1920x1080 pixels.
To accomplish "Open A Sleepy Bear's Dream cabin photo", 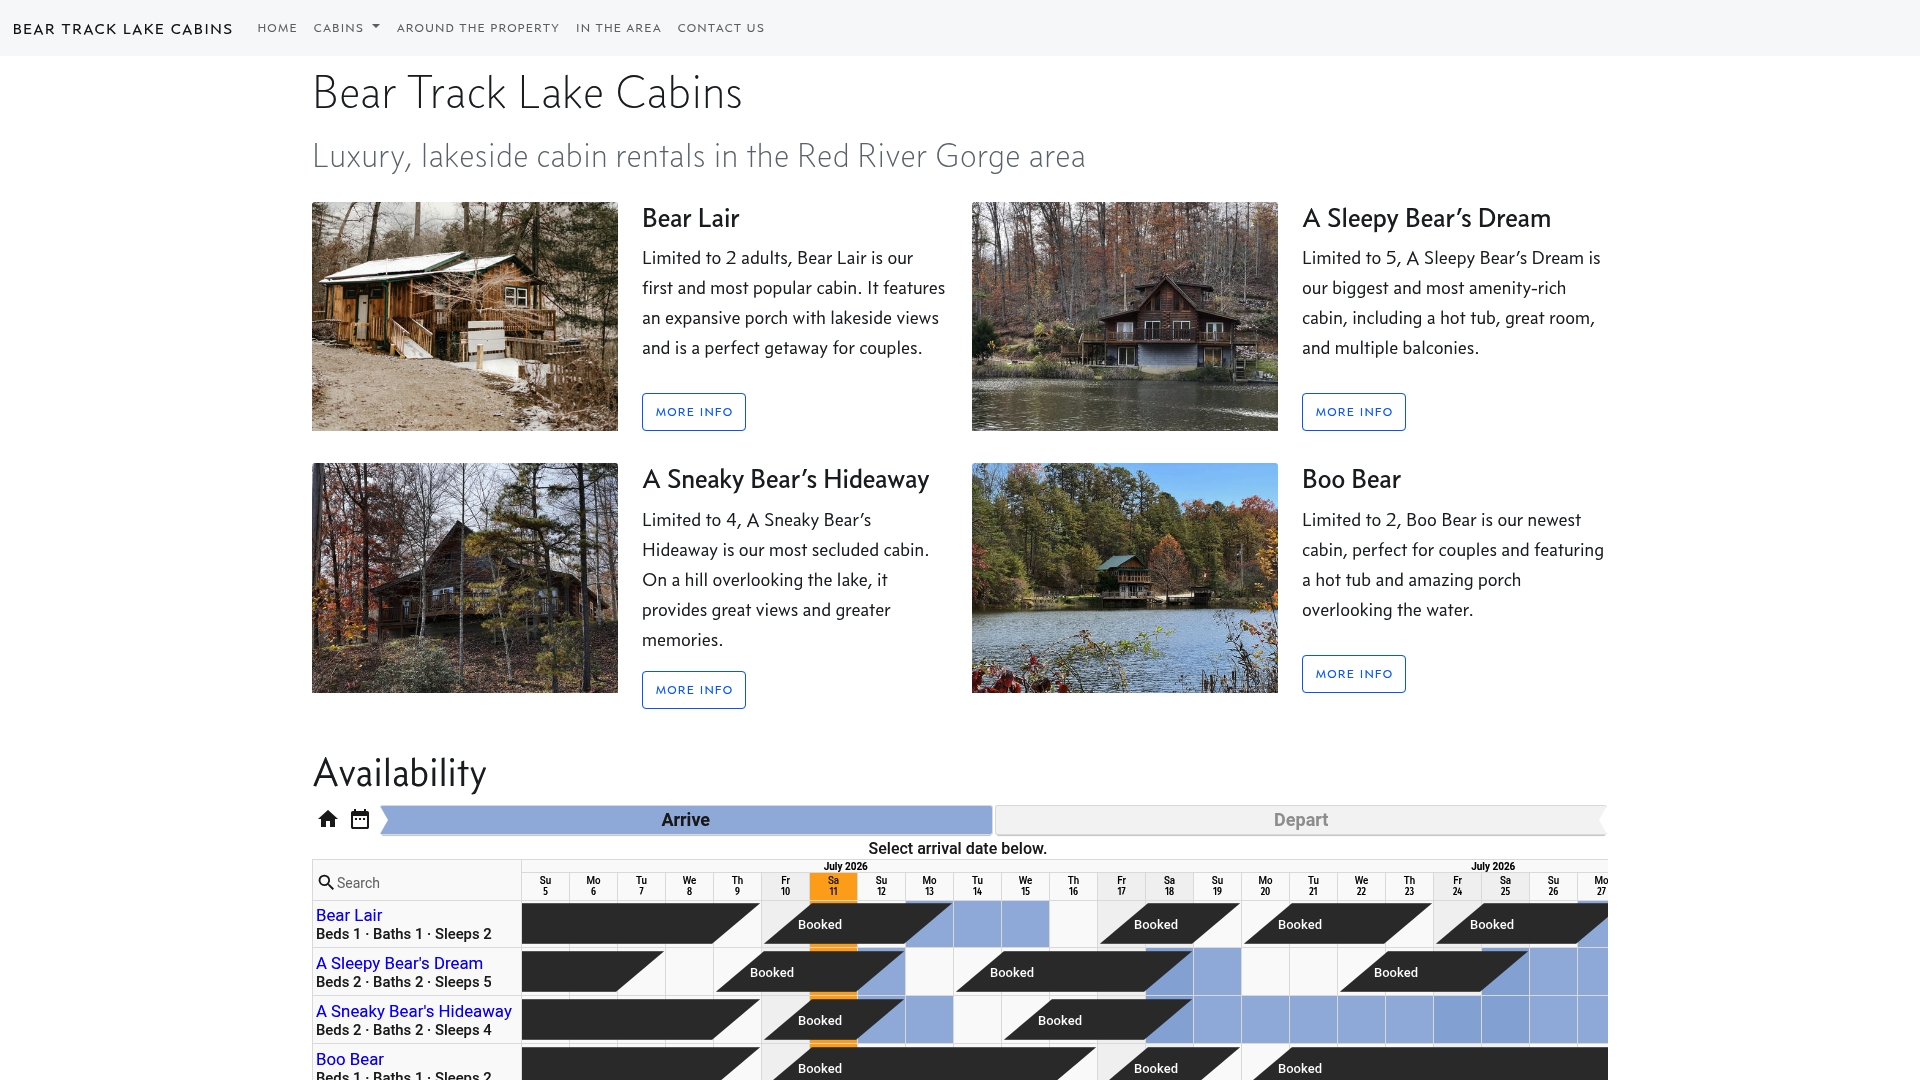I will [x=1125, y=317].
